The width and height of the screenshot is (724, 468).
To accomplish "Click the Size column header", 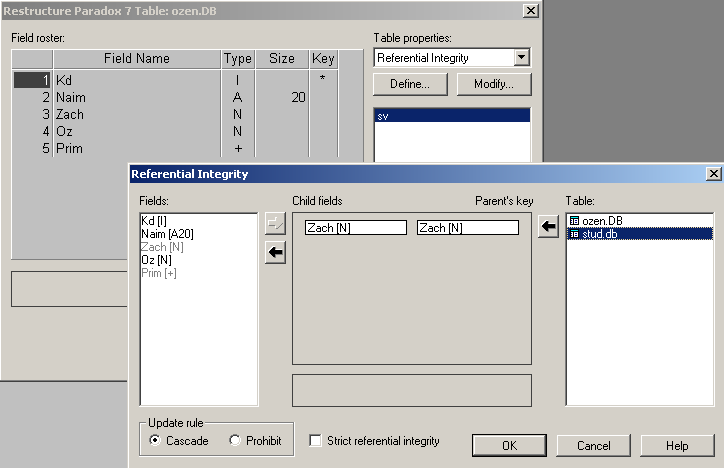I will click(282, 59).
